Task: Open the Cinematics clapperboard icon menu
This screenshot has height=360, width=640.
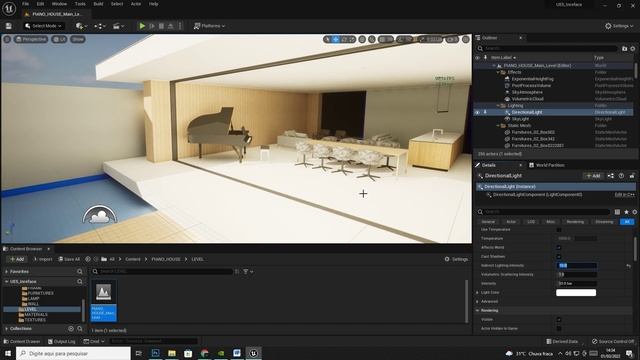Action: pyautogui.click(x=118, y=26)
